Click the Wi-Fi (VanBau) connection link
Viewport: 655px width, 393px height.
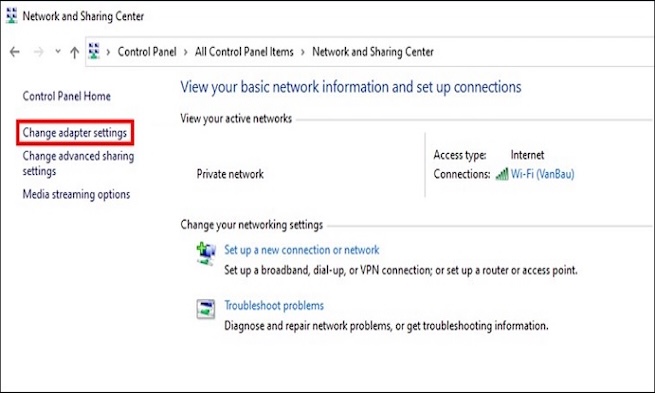(542, 174)
